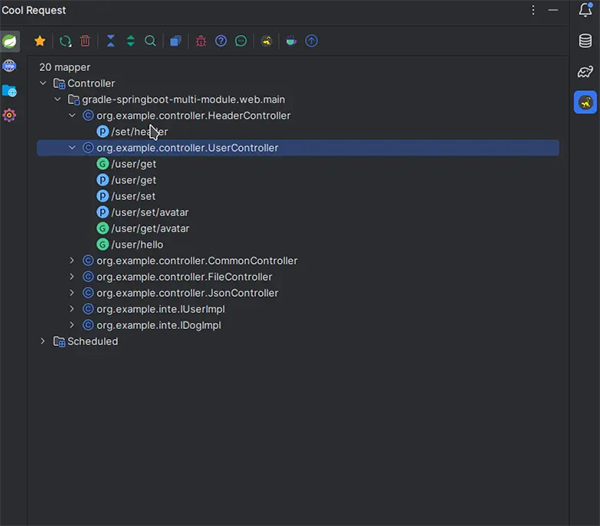Toggle the Cool Request tool window button
This screenshot has width=600, height=526.
(585, 102)
